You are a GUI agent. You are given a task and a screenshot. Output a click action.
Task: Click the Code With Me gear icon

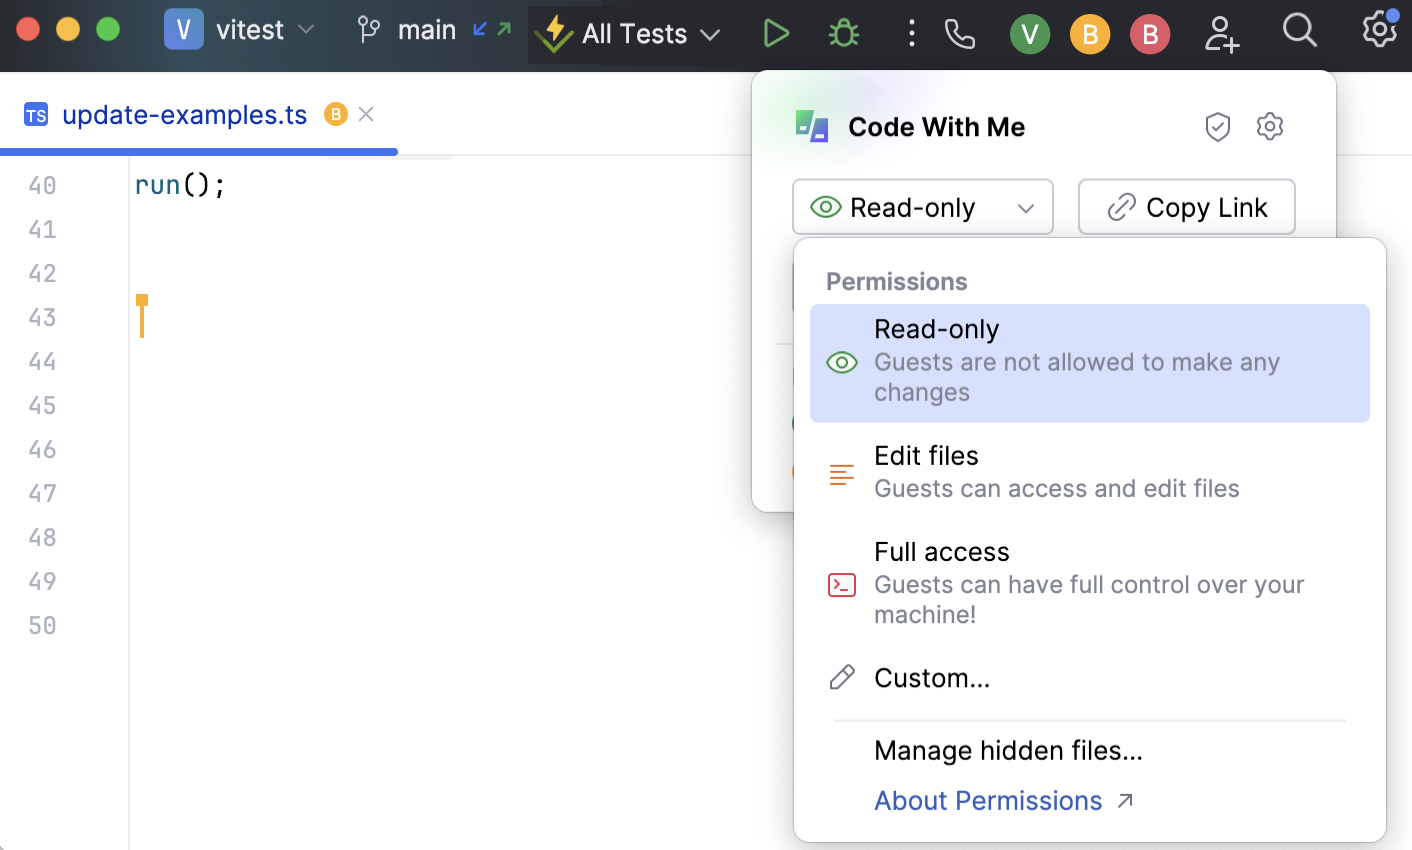point(1270,126)
